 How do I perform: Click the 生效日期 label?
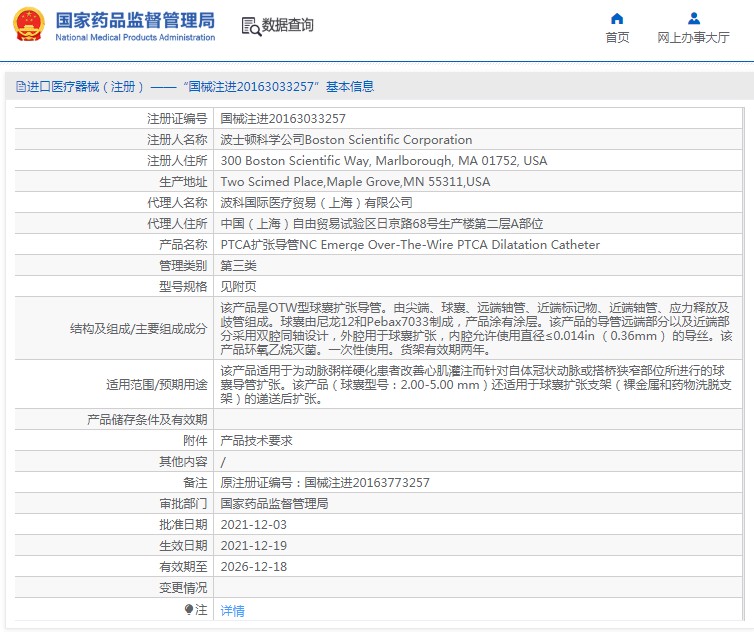click(183, 546)
